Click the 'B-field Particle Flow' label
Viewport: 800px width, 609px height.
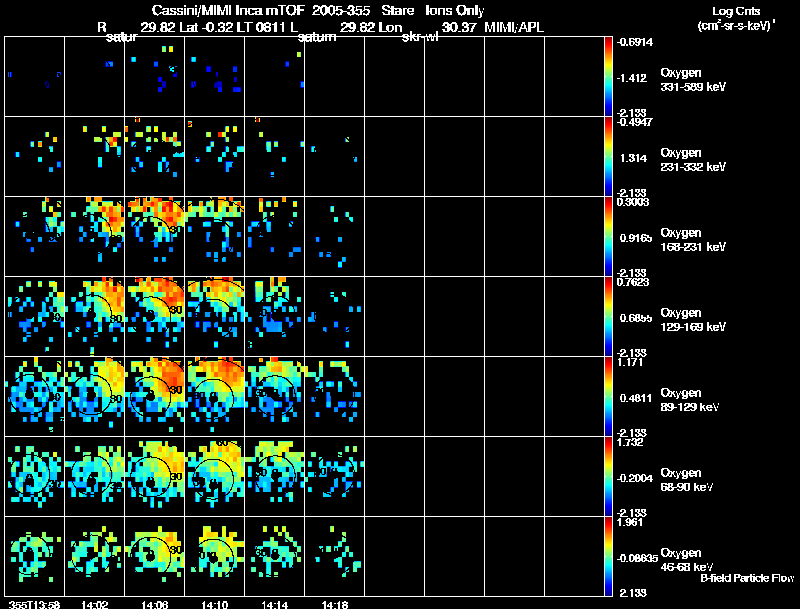click(747, 578)
